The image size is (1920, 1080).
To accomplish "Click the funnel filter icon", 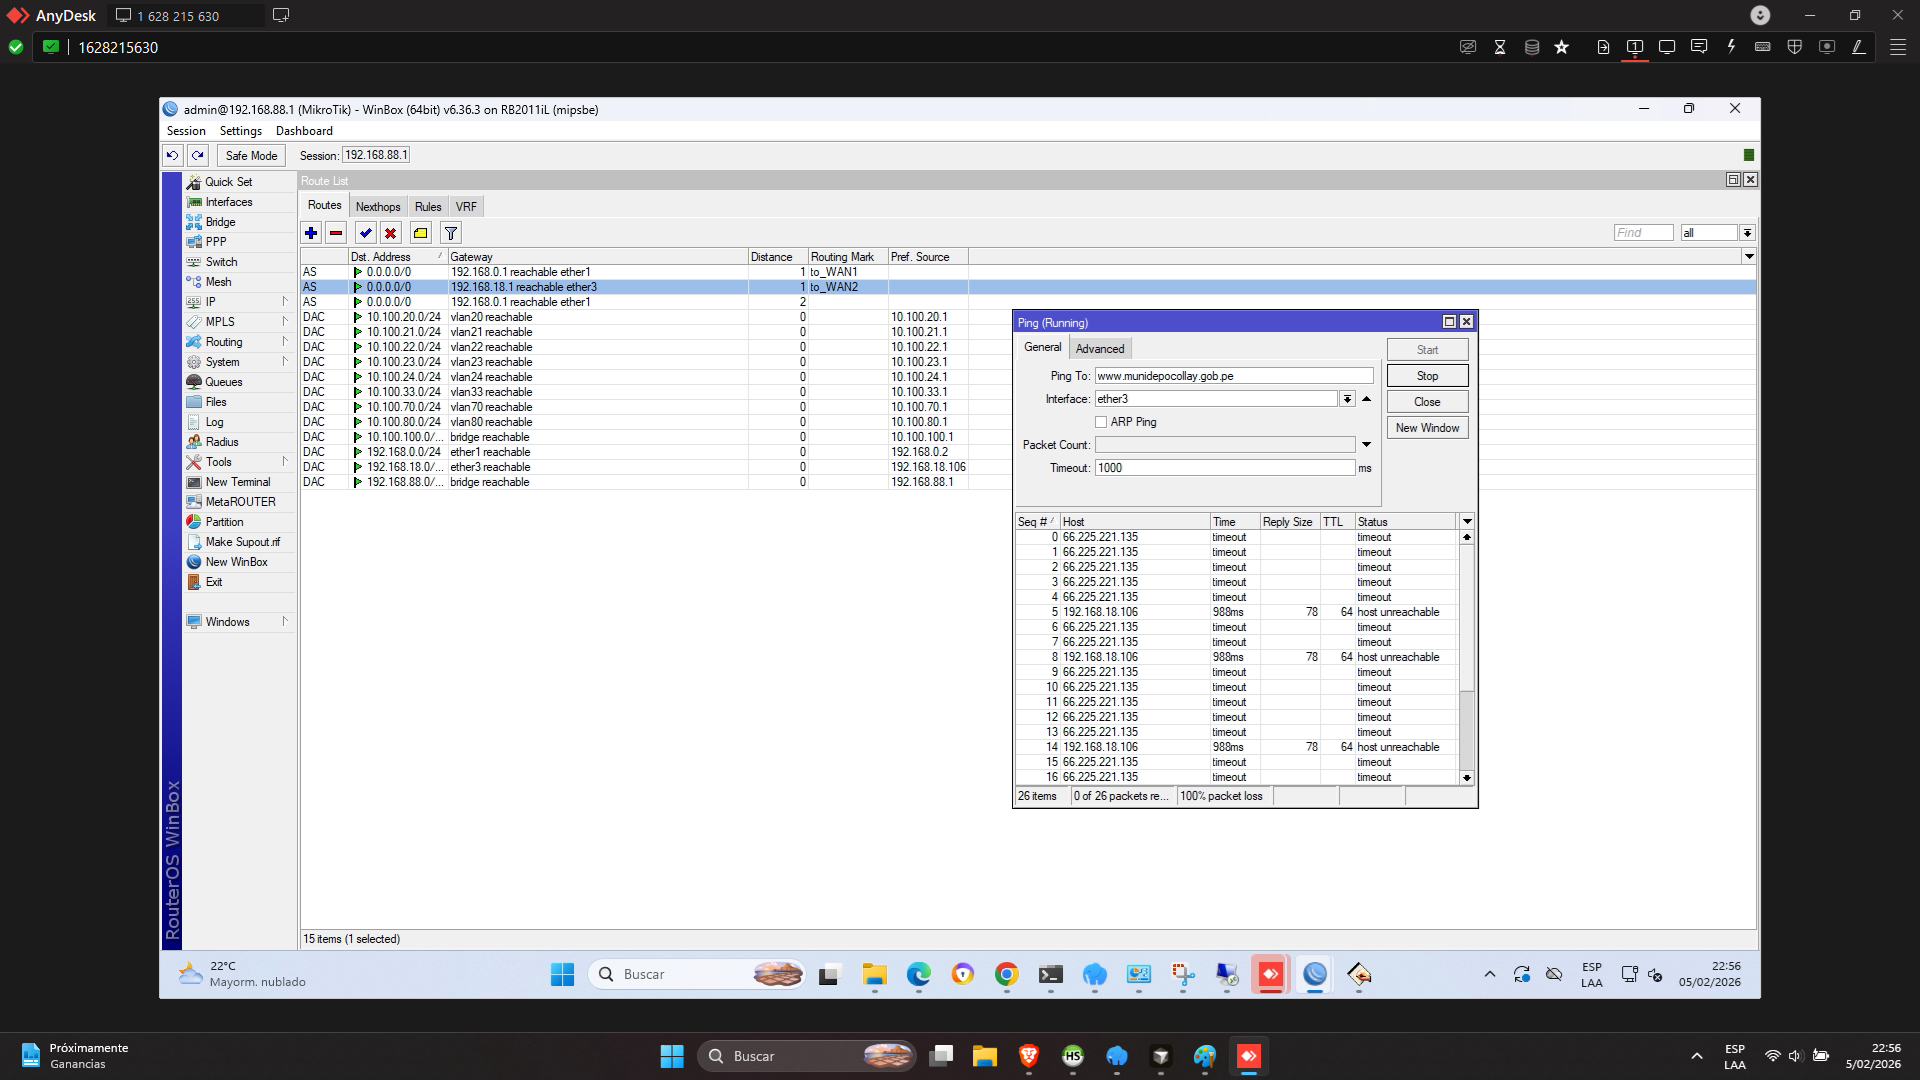I will [x=451, y=233].
